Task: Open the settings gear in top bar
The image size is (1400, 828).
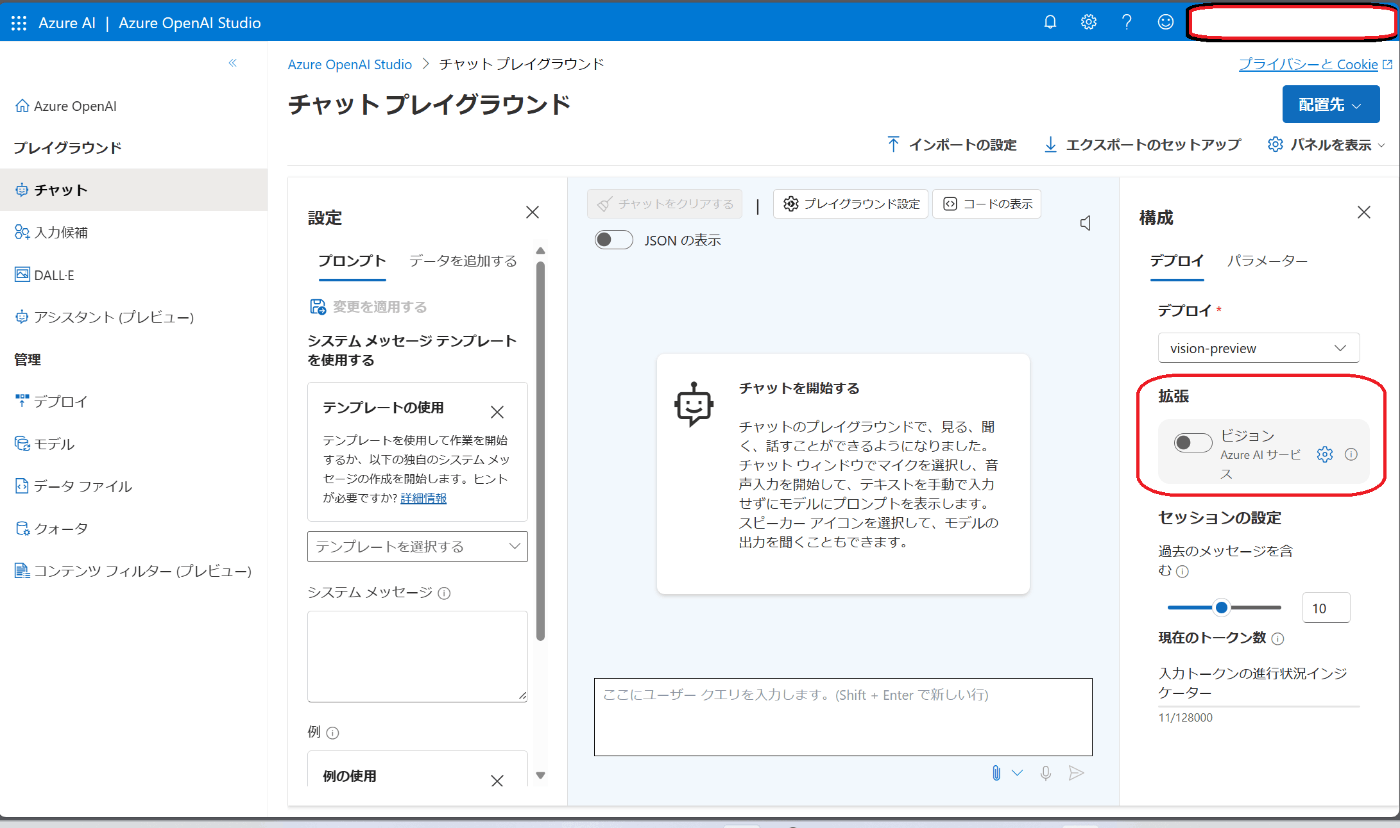Action: [x=1088, y=22]
